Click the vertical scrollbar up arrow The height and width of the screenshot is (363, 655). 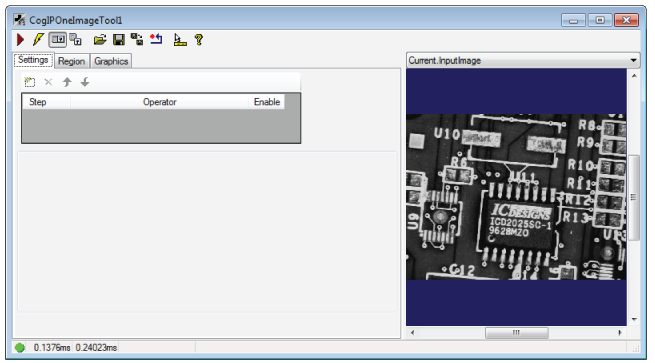coord(634,76)
